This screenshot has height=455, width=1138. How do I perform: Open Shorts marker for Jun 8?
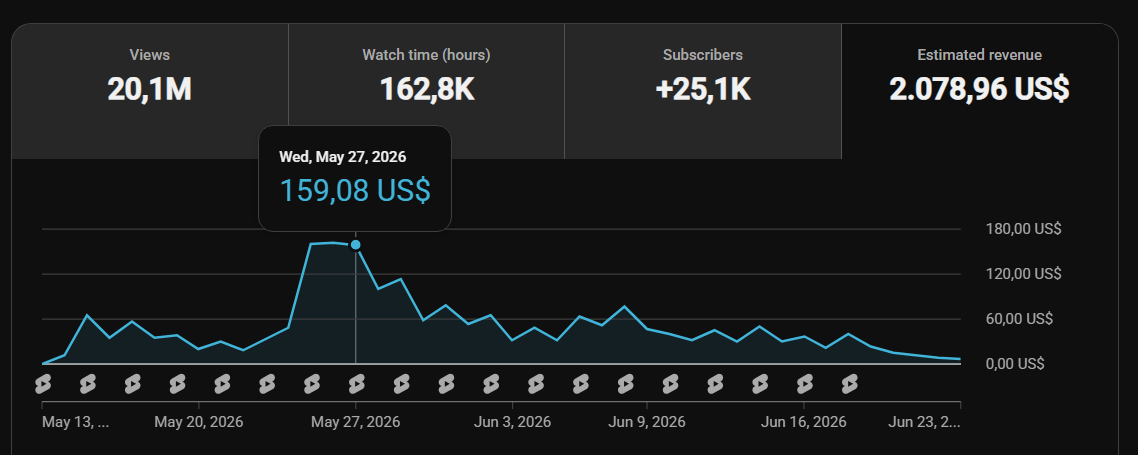(626, 384)
